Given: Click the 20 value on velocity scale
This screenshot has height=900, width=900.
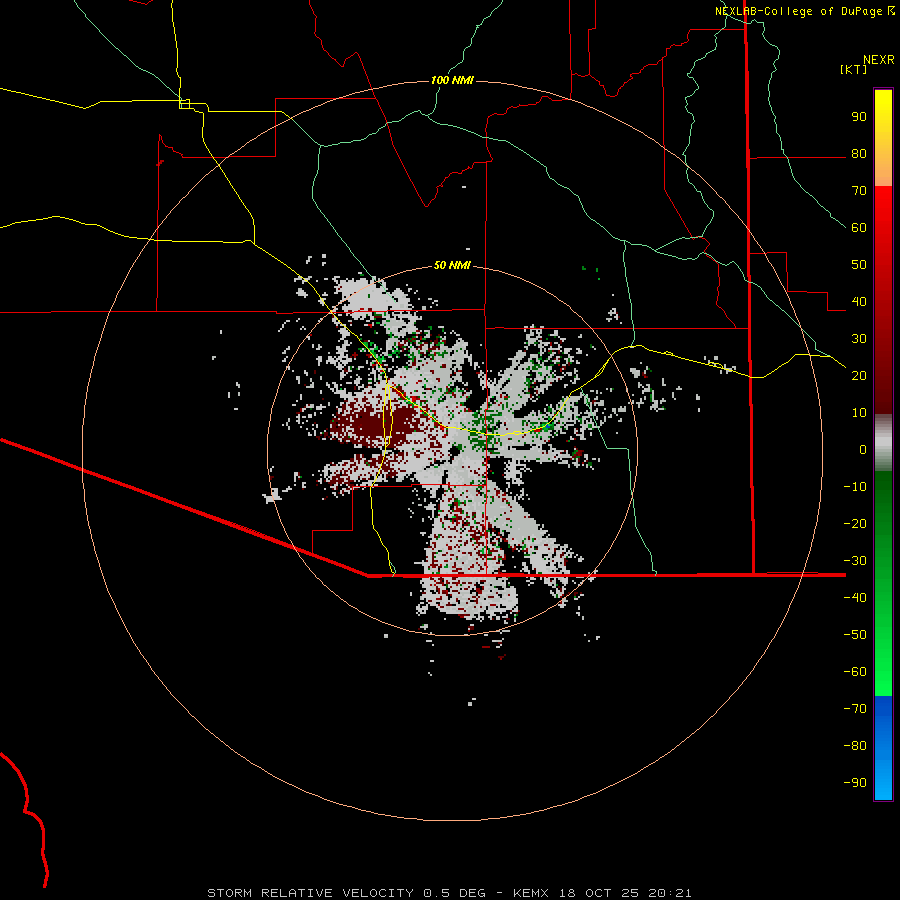Looking at the screenshot, I should 859,375.
